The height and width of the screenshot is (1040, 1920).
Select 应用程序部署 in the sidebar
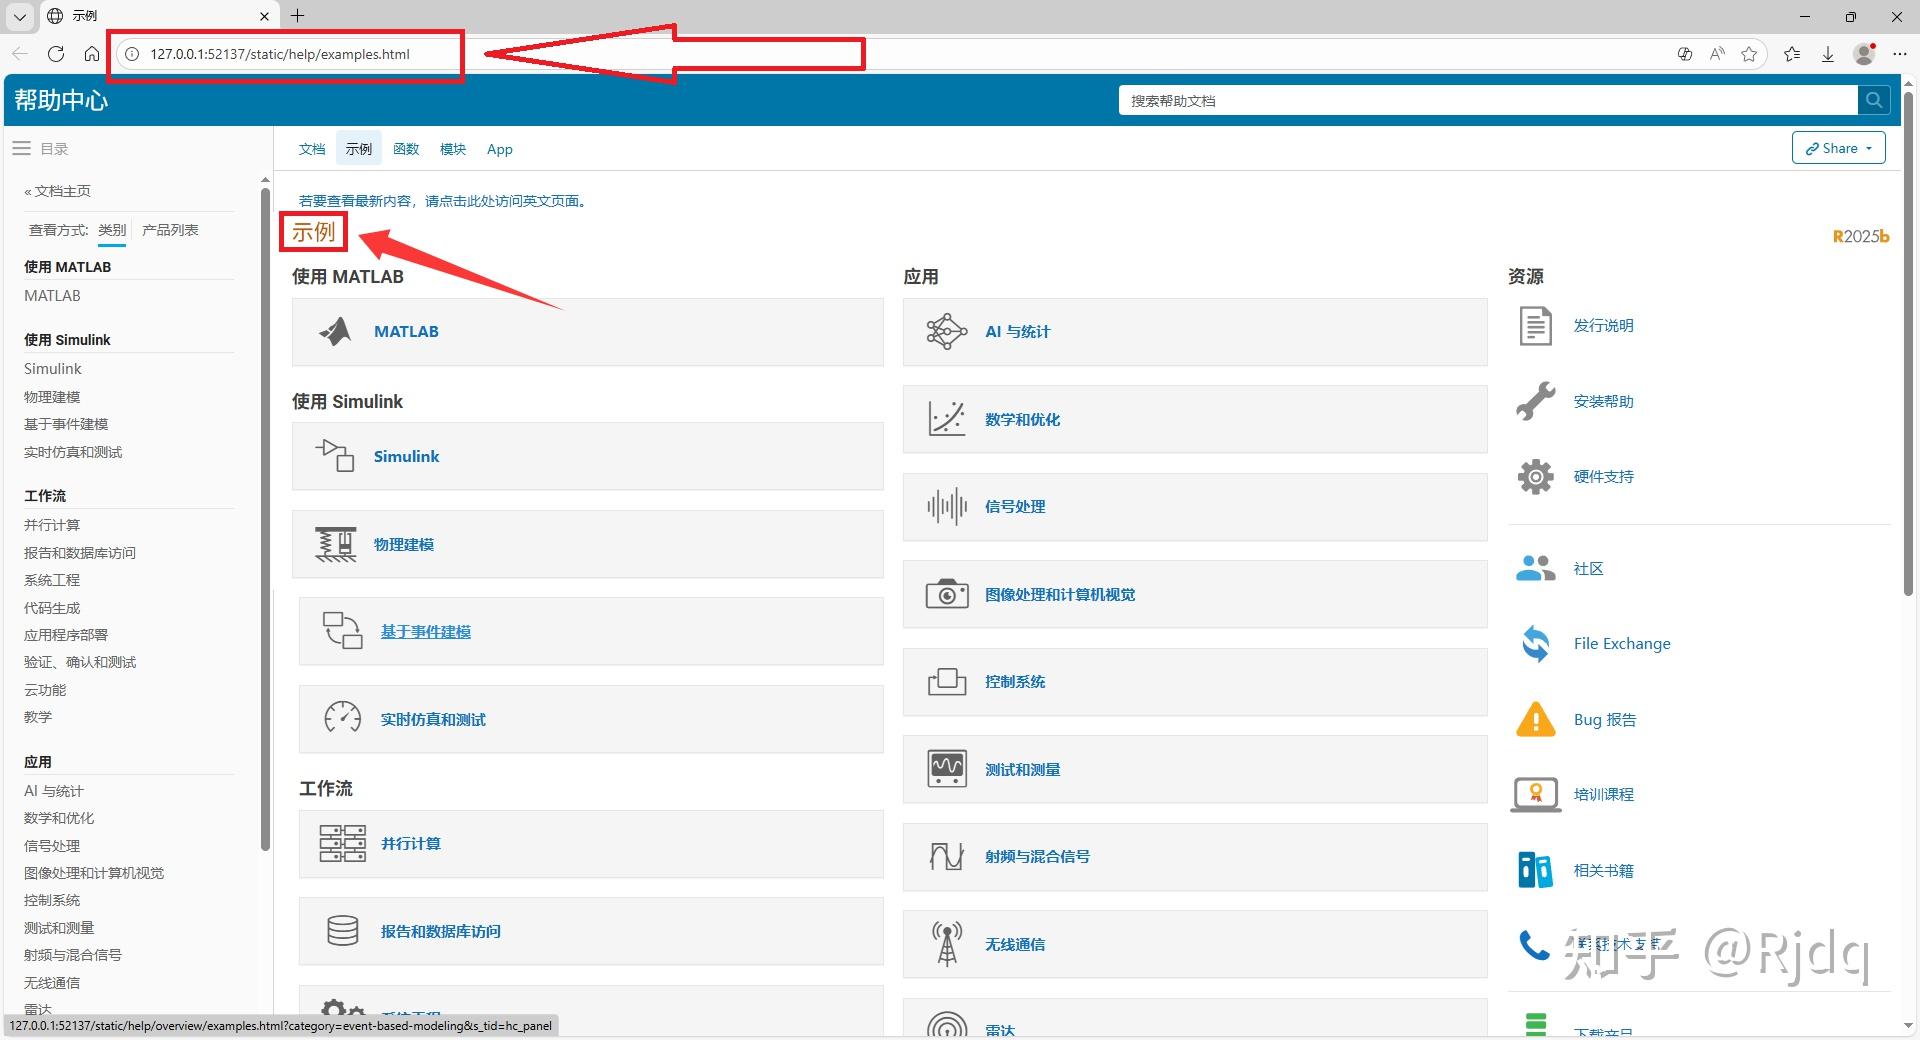[x=66, y=635]
